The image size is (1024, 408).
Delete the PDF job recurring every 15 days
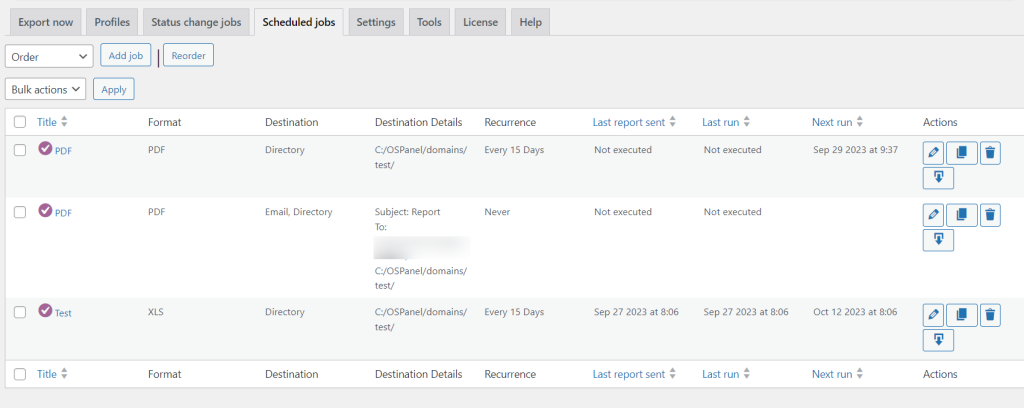[990, 153]
